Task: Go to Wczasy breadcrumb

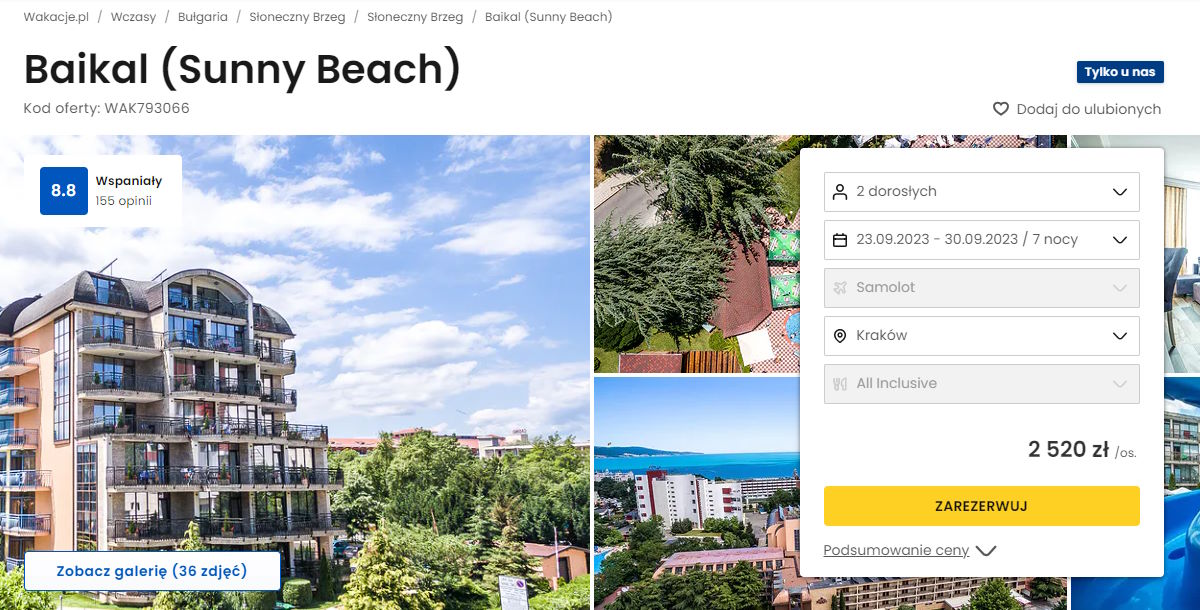Action: pos(133,17)
